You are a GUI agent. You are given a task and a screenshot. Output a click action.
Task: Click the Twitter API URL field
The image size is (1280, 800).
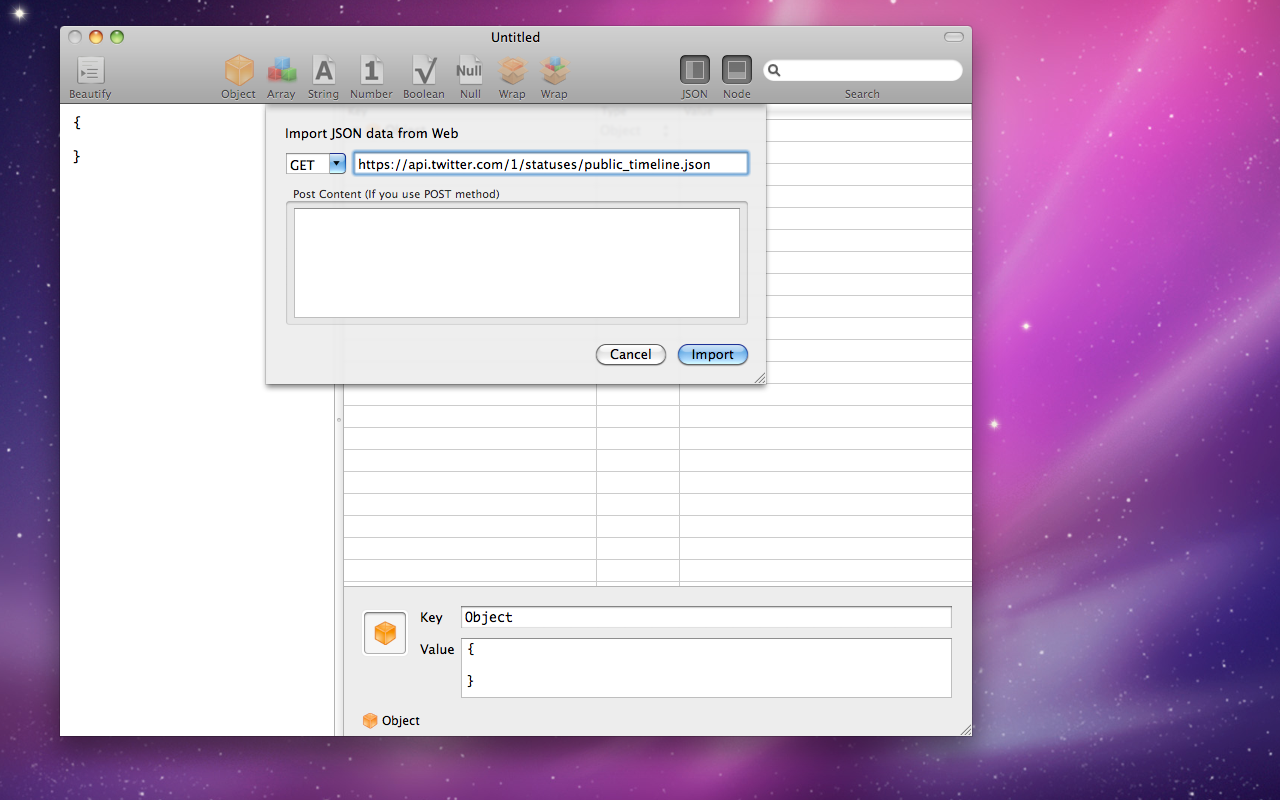[550, 163]
